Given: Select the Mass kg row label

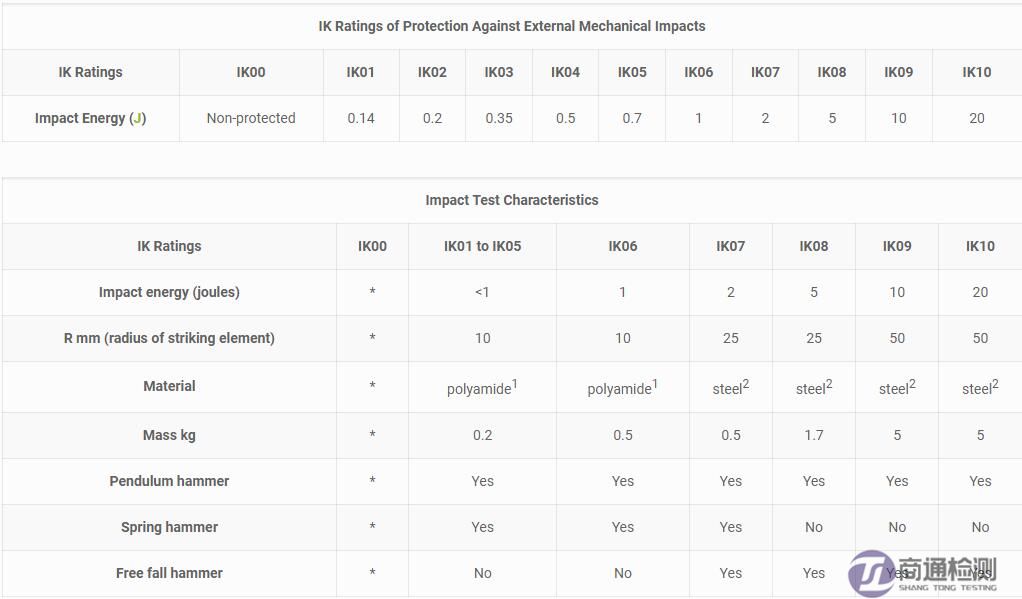Looking at the screenshot, I should (x=169, y=435).
